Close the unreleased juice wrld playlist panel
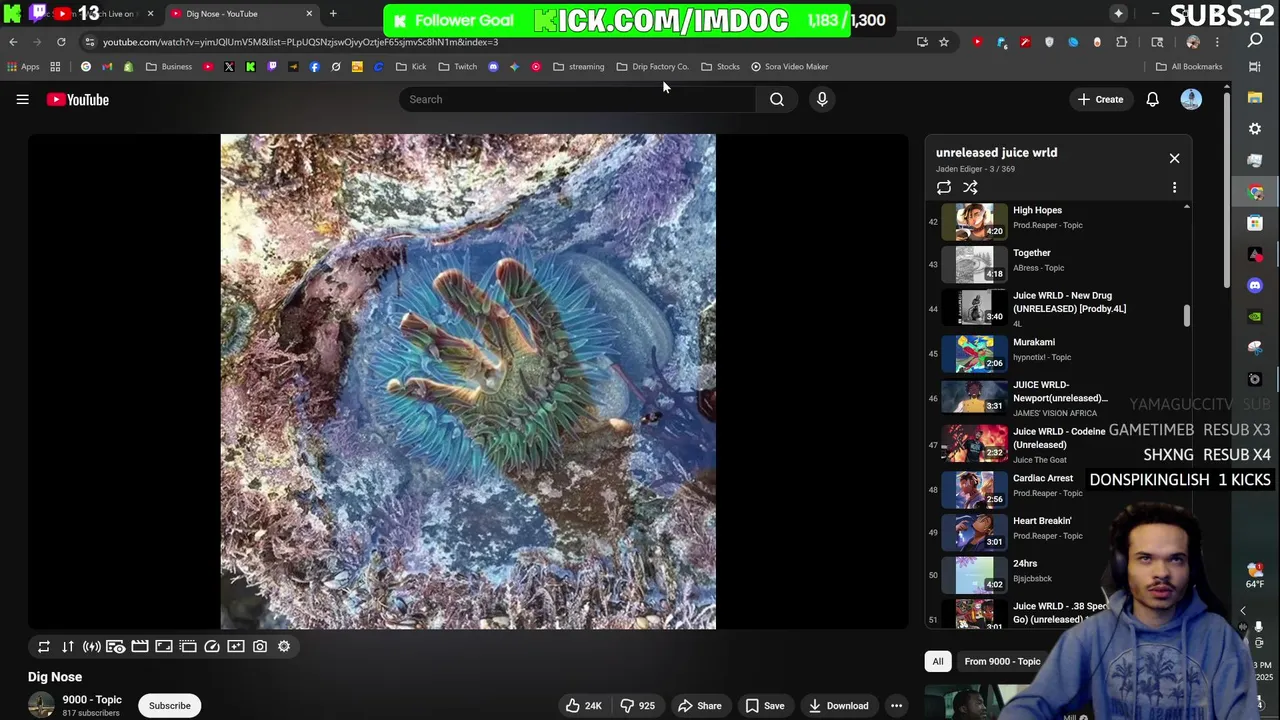Image resolution: width=1280 pixels, height=720 pixels. click(1174, 158)
